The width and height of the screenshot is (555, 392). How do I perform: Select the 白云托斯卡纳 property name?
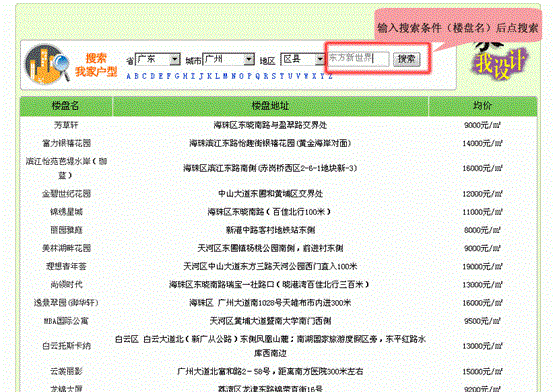point(66,346)
